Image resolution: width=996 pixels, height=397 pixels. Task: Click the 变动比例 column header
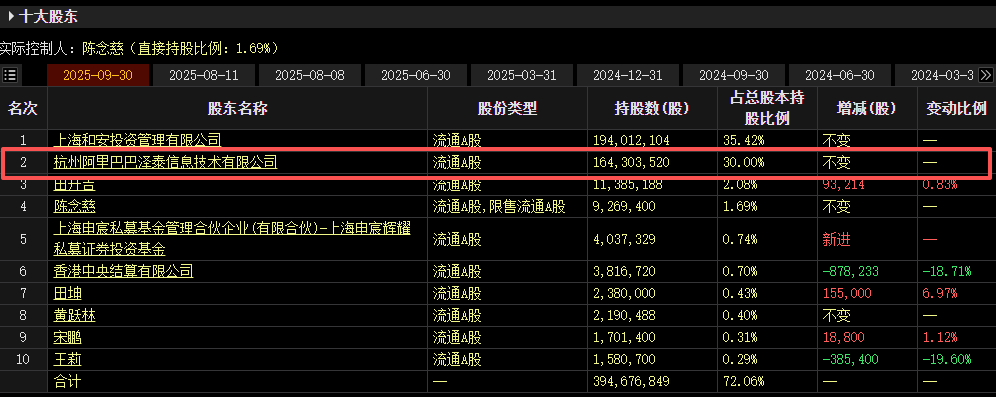pos(956,108)
